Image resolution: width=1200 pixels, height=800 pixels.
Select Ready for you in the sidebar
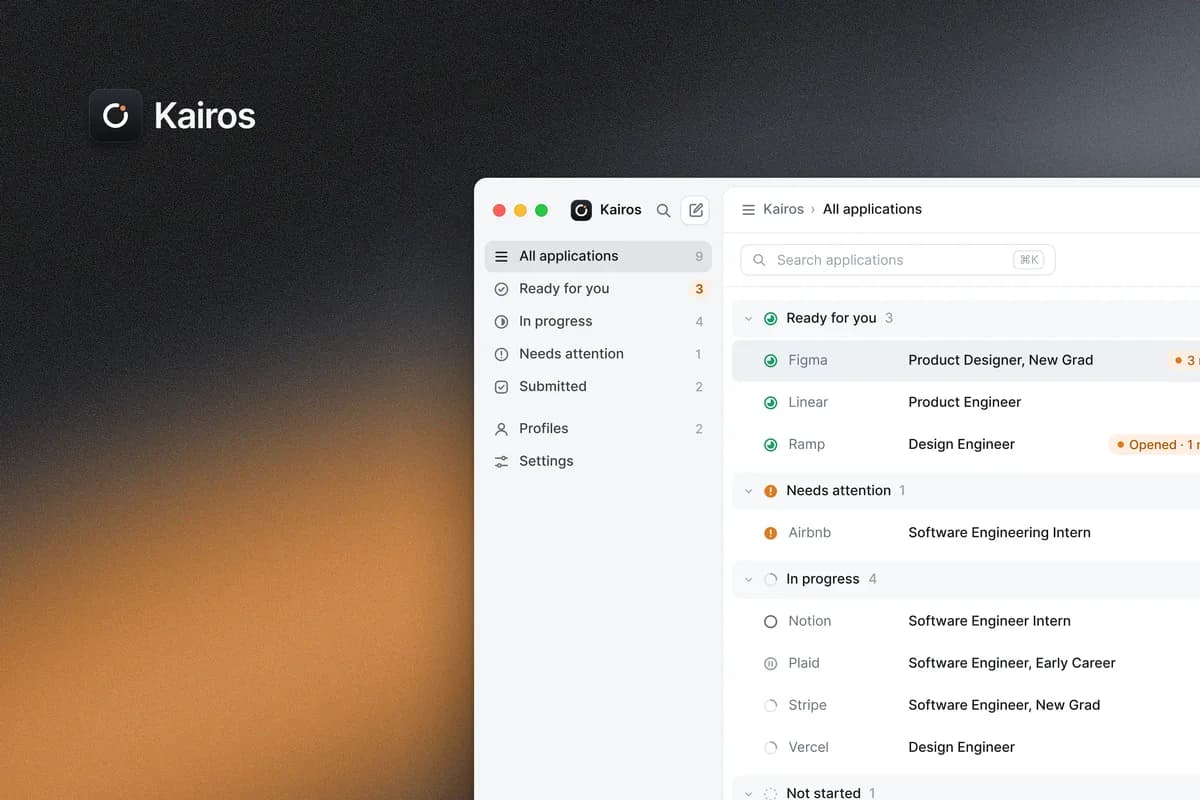[598, 289]
